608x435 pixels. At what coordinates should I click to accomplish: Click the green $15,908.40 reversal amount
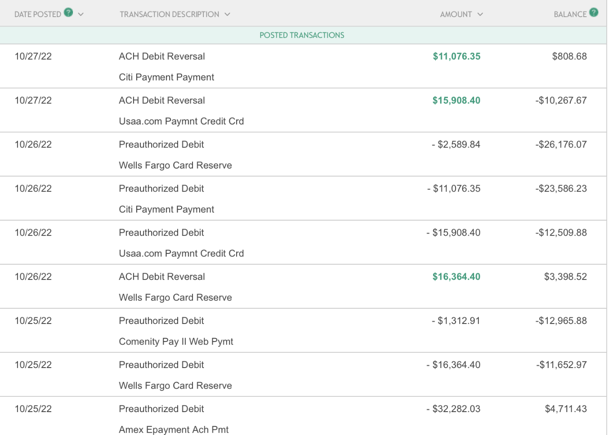[456, 101]
